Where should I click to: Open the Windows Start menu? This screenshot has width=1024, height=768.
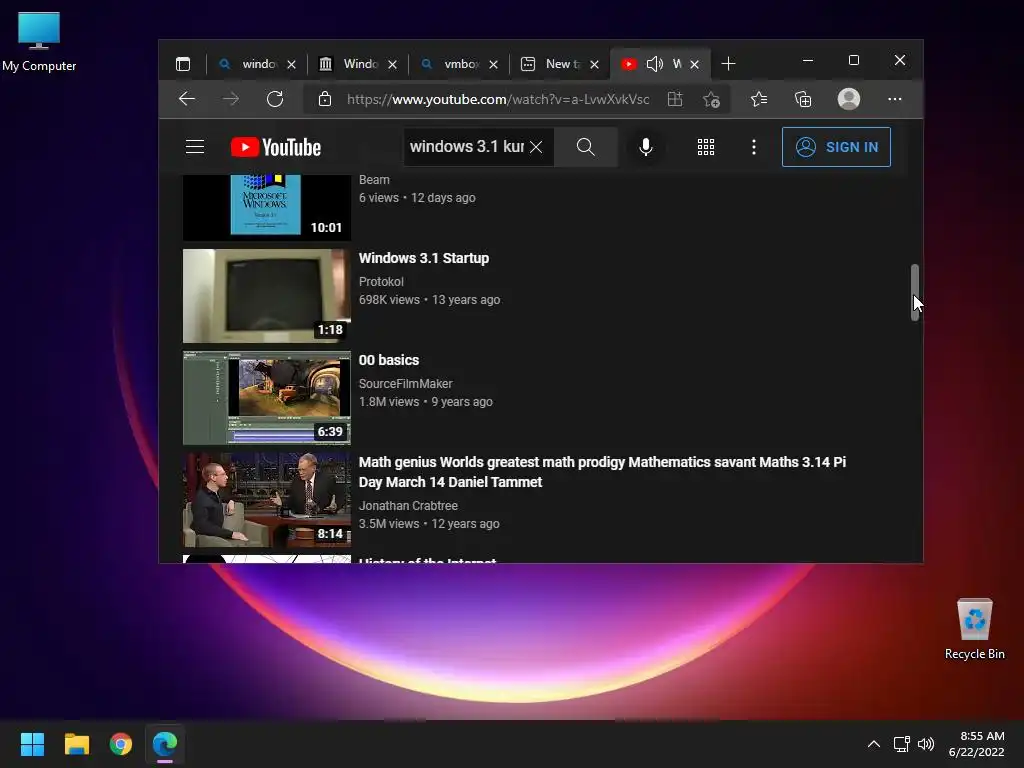[32, 744]
